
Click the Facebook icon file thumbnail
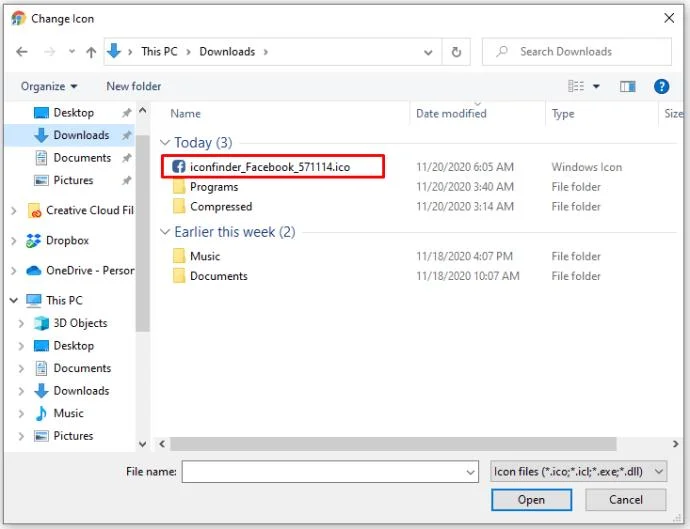coord(179,166)
